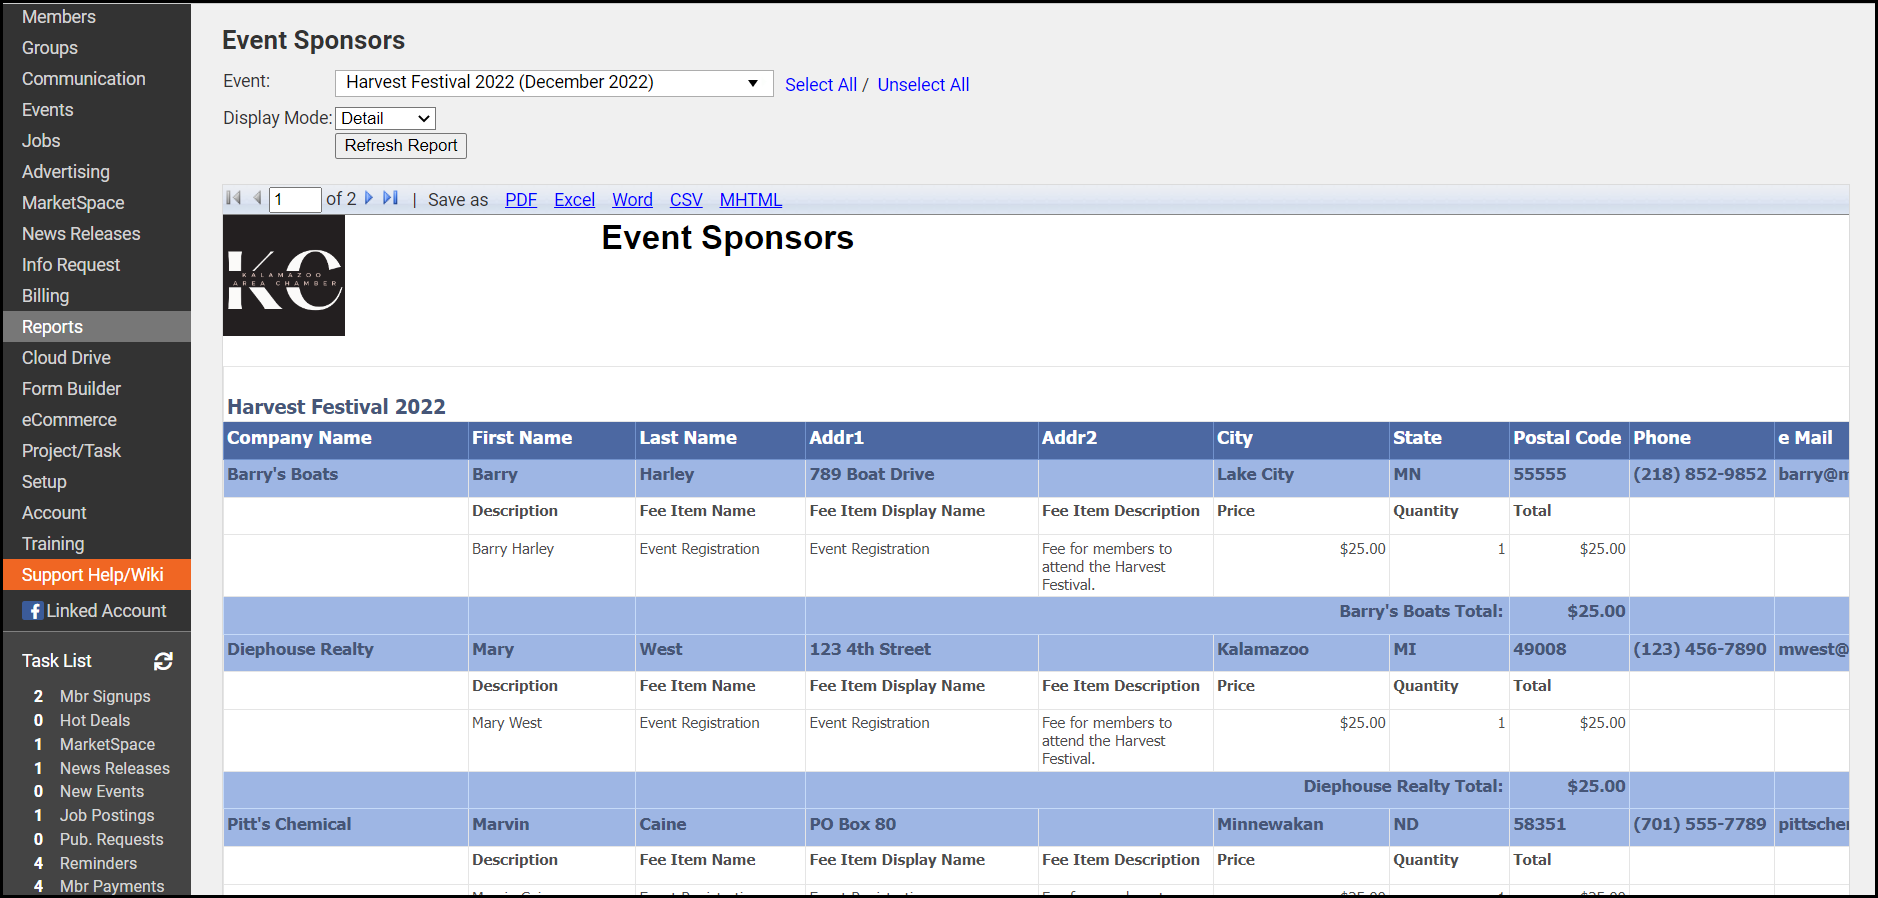Export report to Excel
The width and height of the screenshot is (1878, 898).
coord(574,200)
